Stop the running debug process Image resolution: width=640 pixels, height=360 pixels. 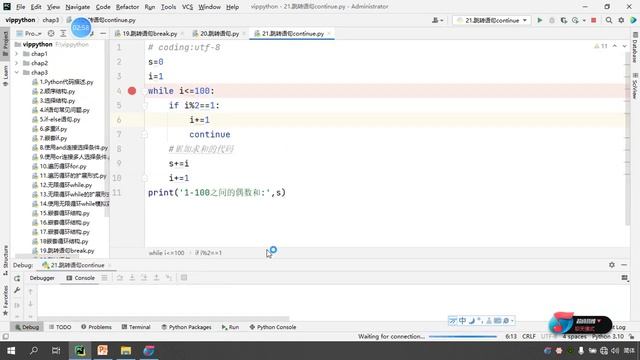pos(594,20)
